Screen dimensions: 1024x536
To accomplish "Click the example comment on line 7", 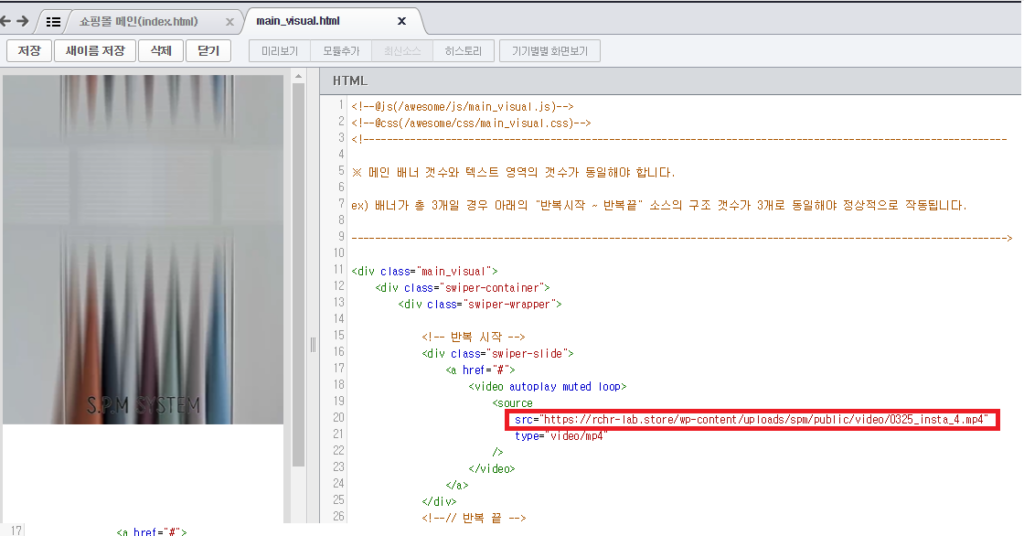I will point(659,205).
